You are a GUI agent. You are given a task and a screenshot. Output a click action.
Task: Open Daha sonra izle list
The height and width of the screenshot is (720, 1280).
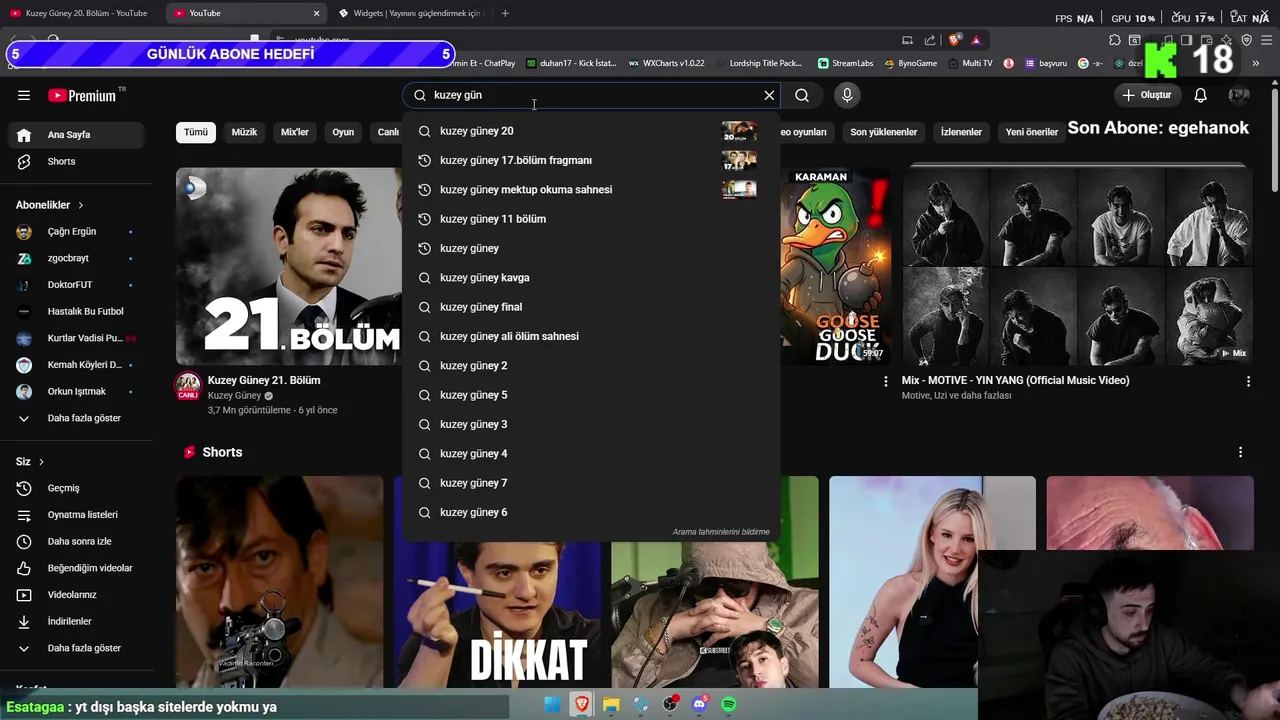point(75,541)
